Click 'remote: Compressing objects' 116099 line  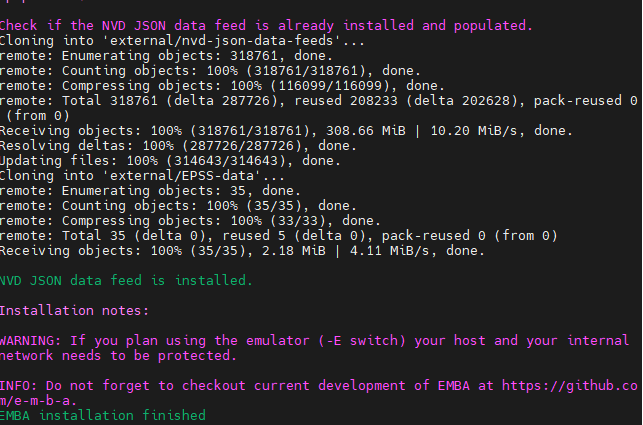222,86
